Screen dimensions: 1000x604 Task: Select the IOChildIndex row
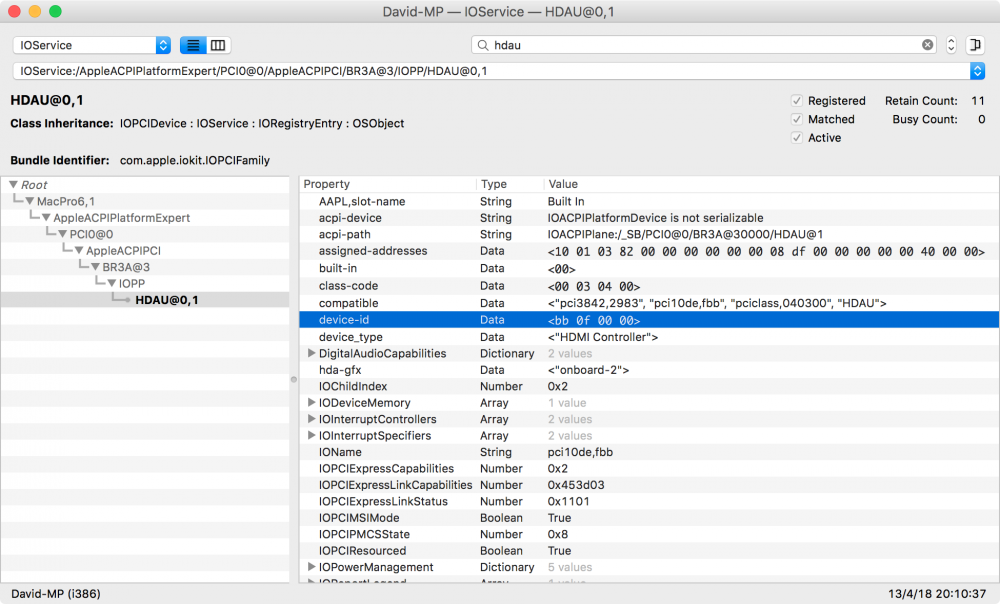[x=649, y=387]
